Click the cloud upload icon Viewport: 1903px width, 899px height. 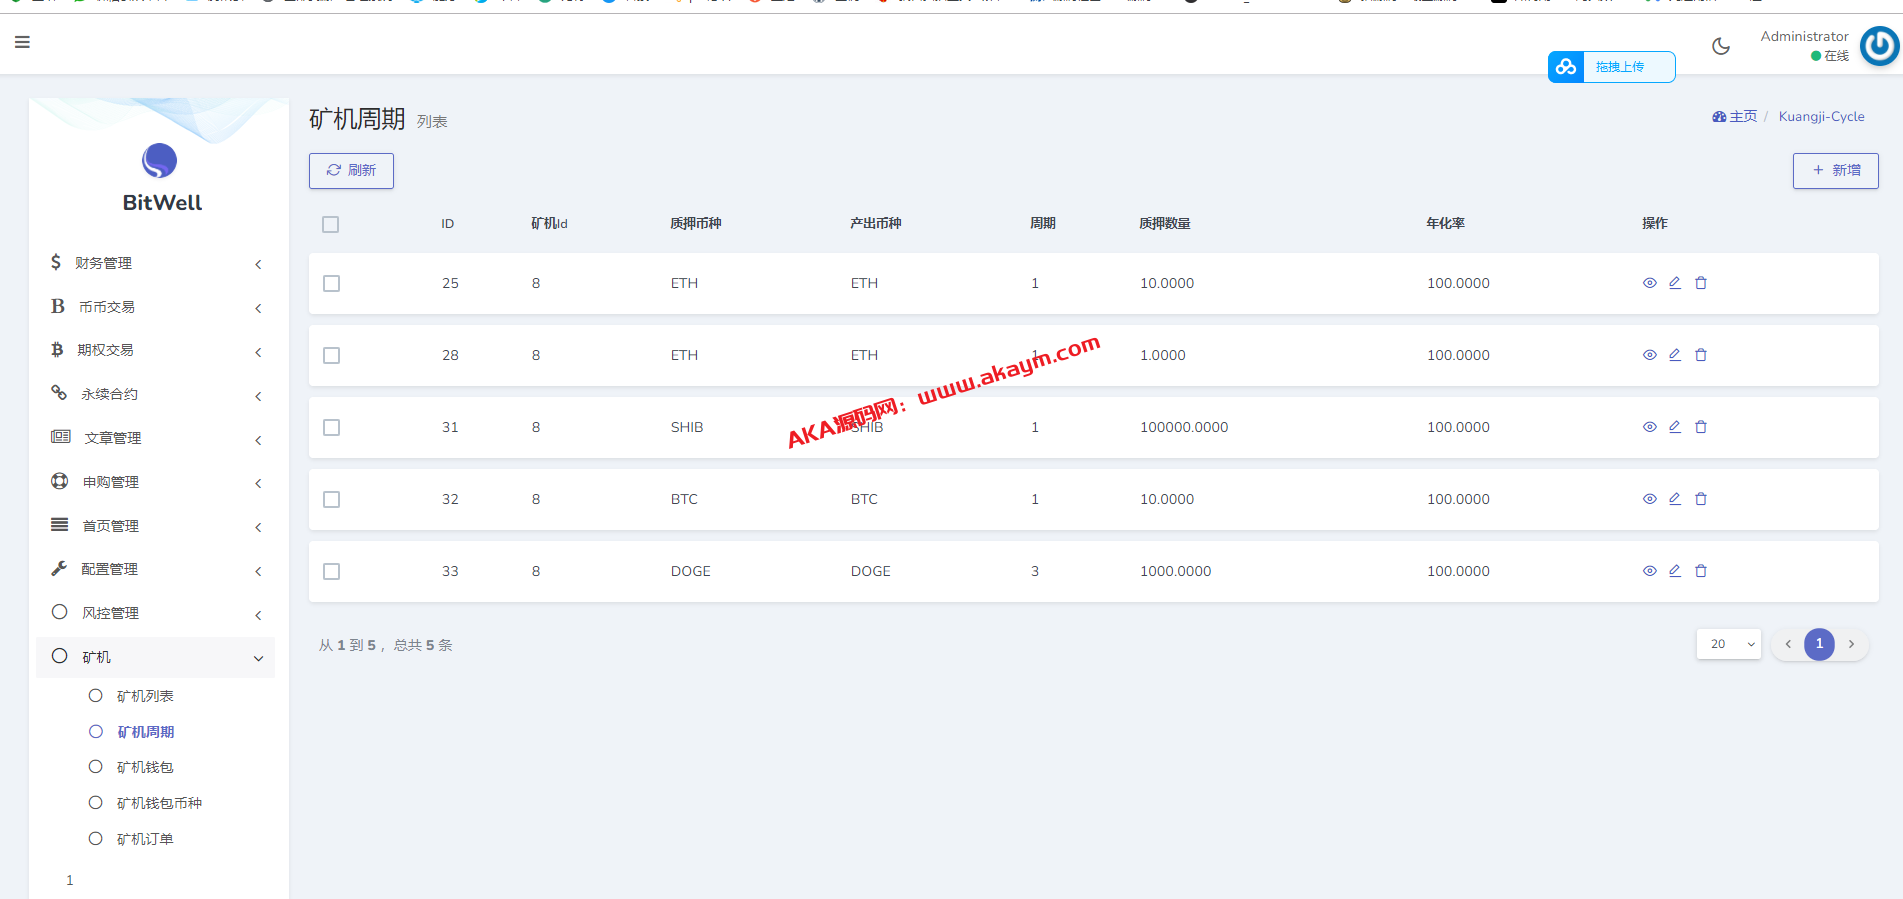(1566, 67)
